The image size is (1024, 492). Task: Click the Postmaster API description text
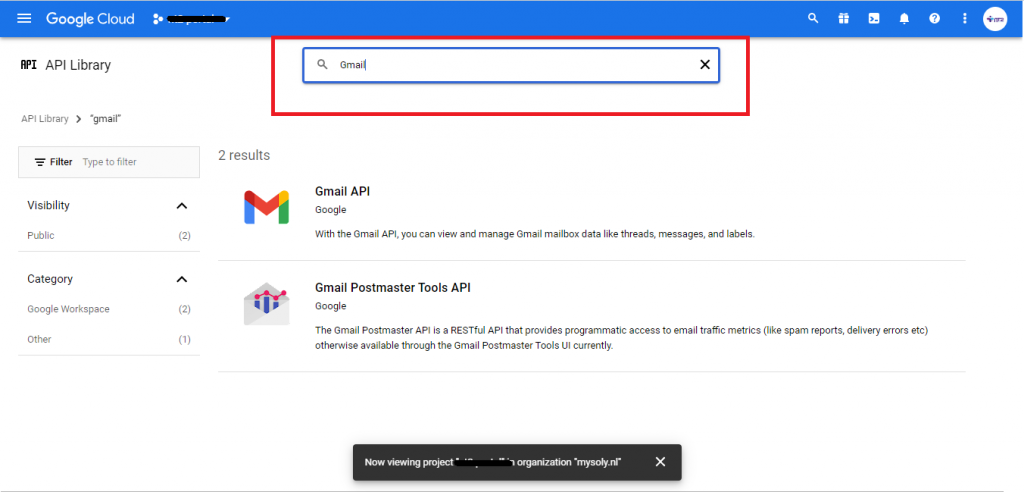point(621,338)
